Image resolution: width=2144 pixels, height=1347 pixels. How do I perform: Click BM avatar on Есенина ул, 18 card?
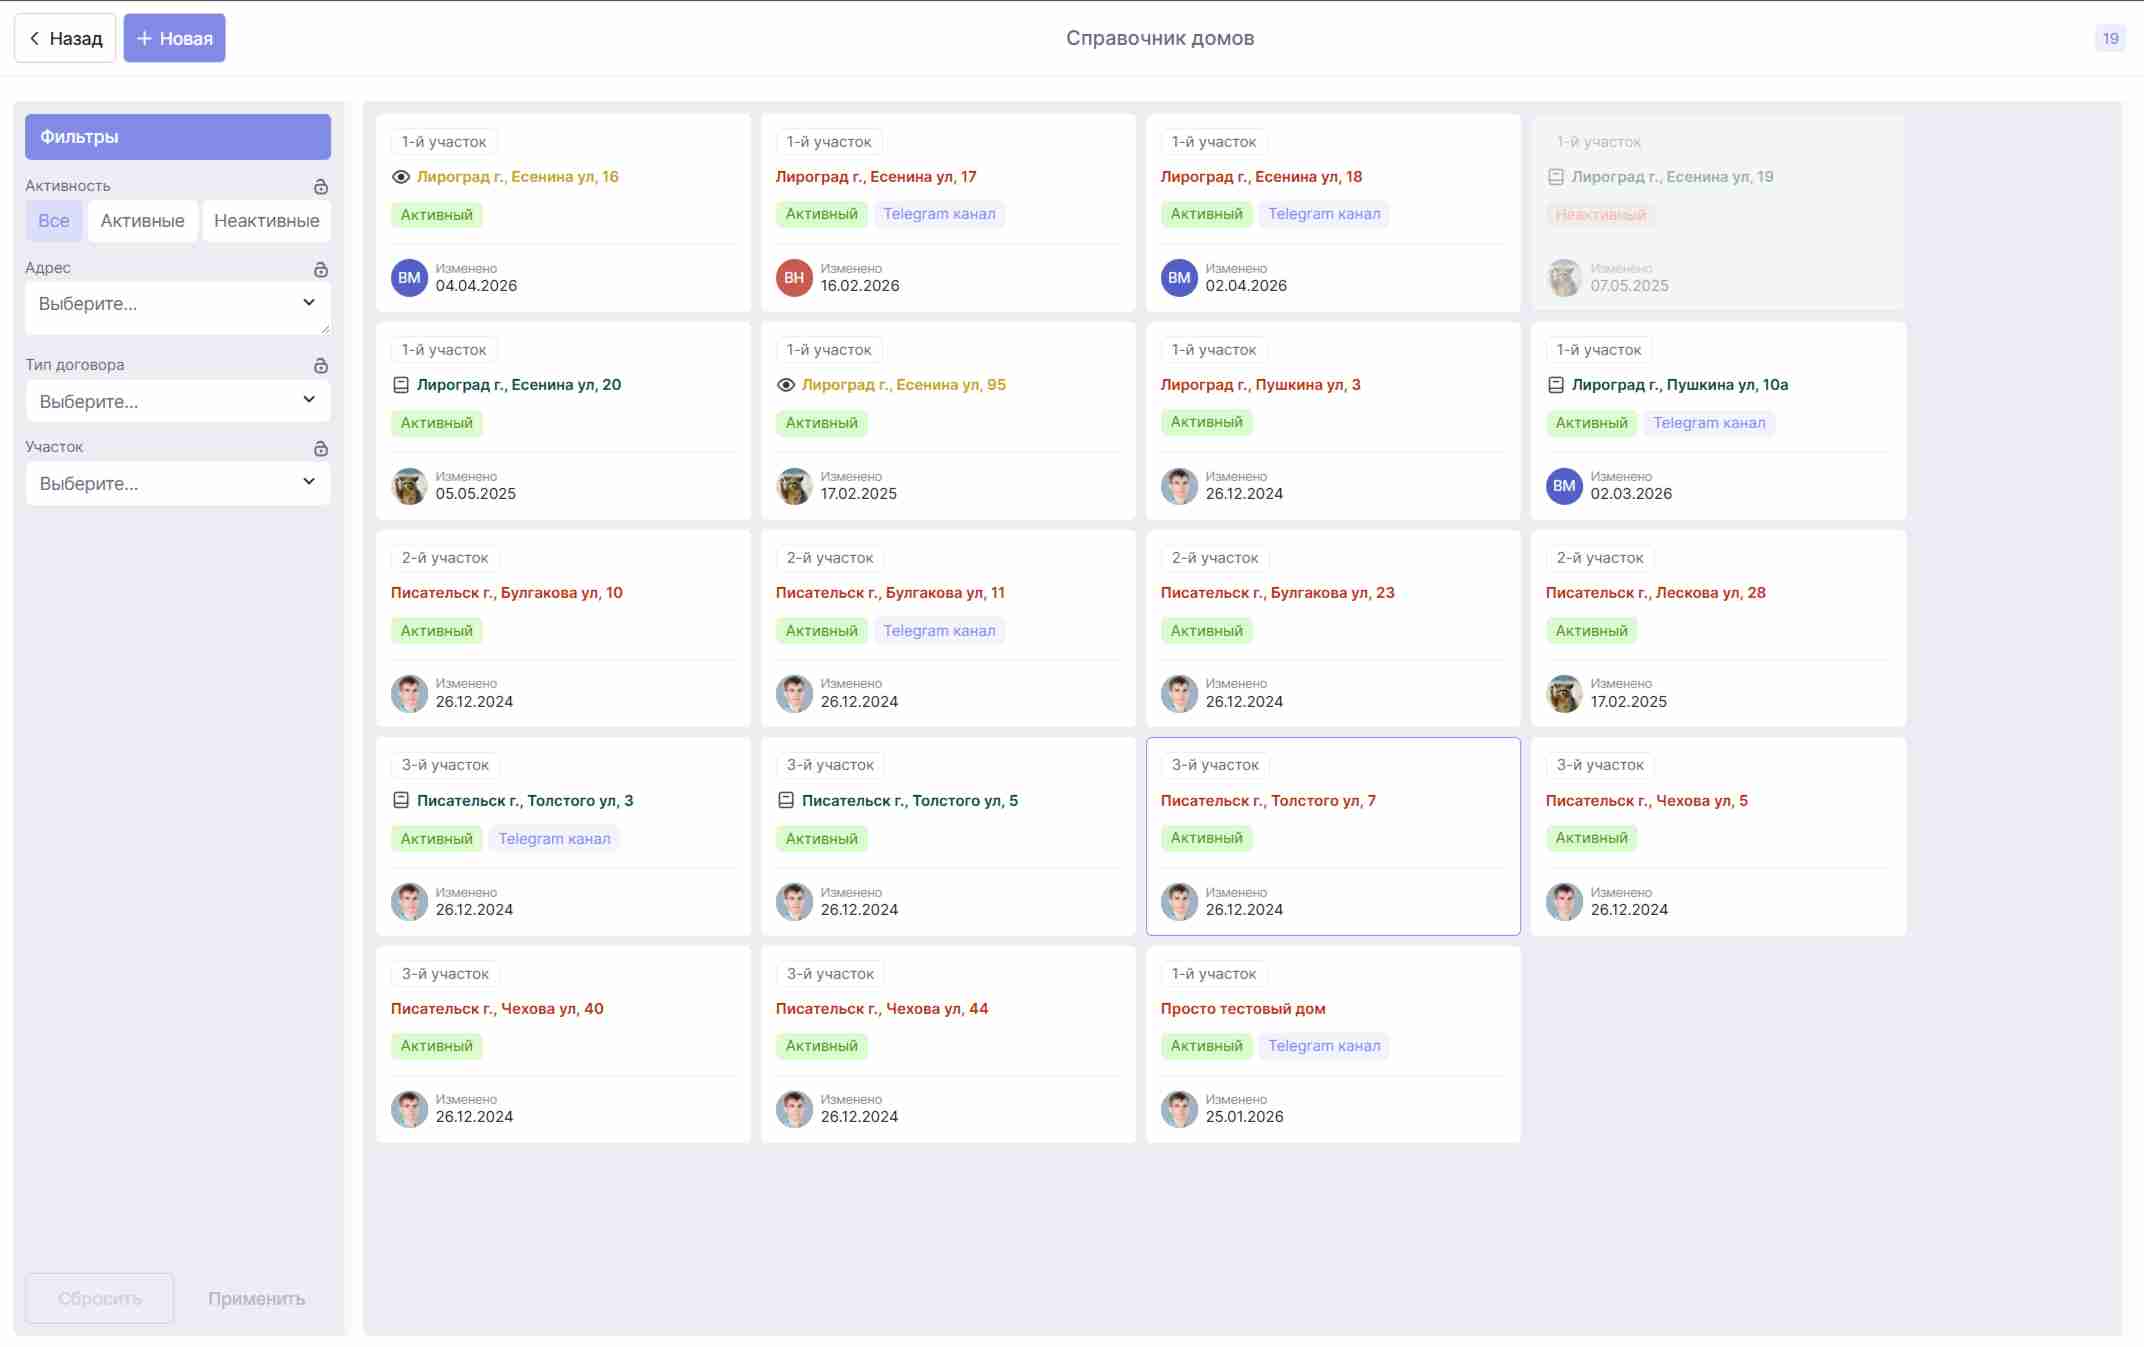[x=1179, y=278]
